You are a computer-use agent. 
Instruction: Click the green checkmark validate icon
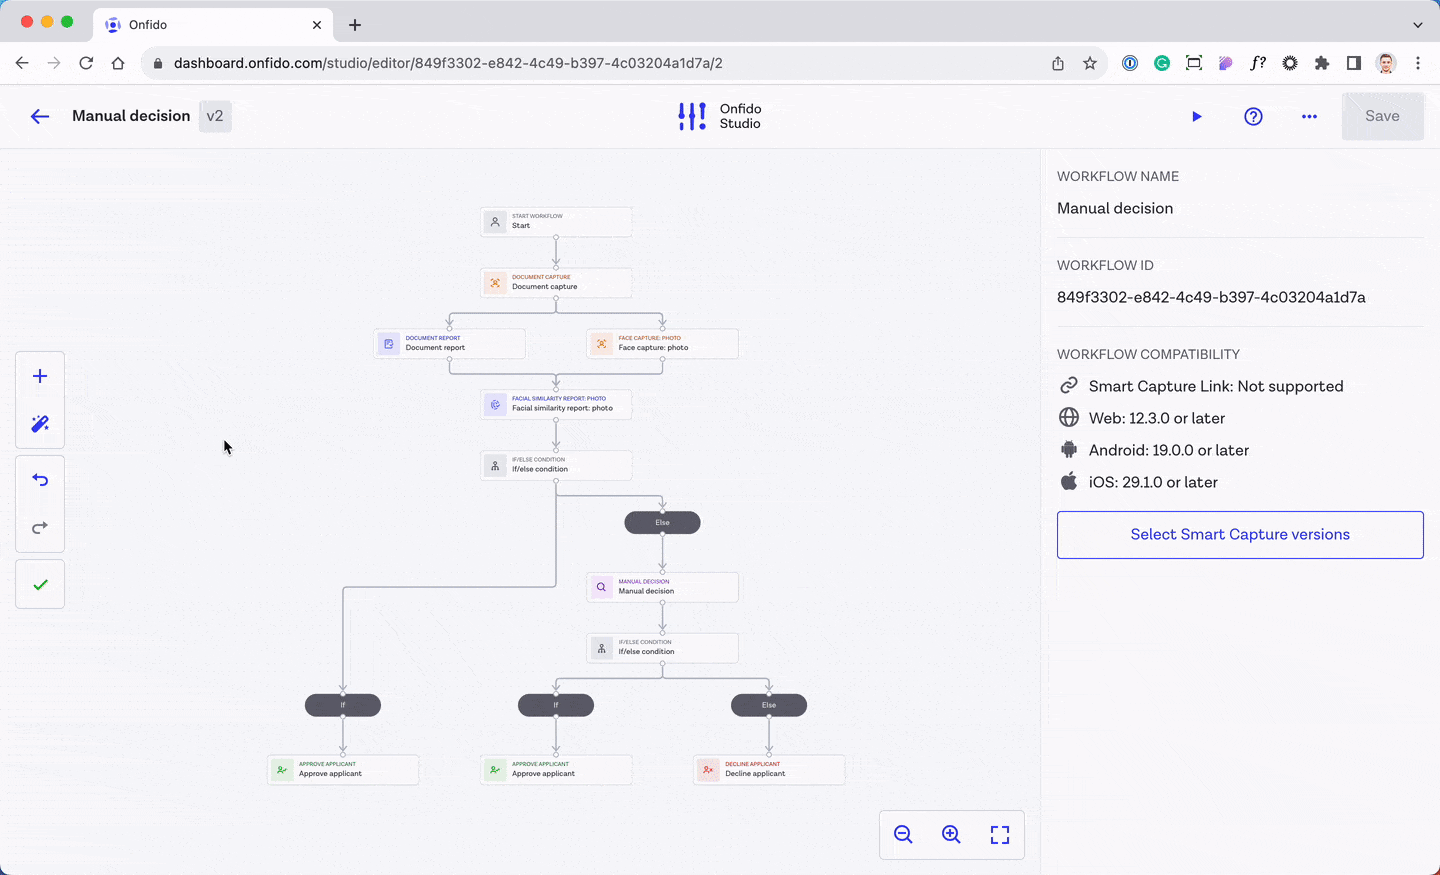pyautogui.click(x=40, y=585)
